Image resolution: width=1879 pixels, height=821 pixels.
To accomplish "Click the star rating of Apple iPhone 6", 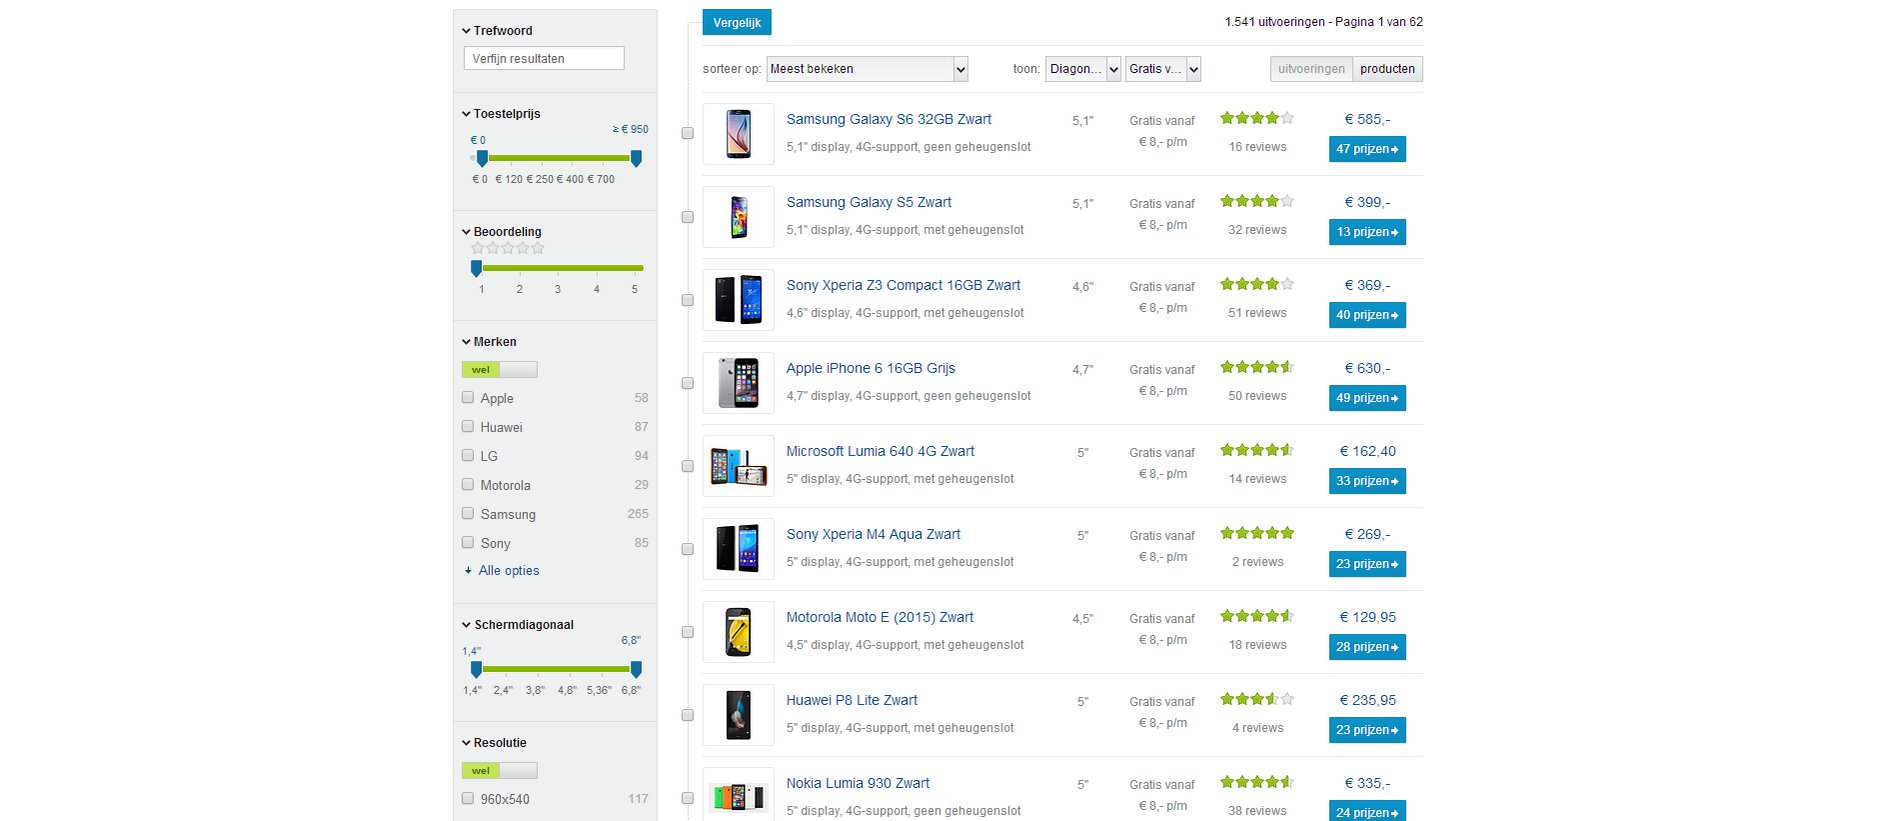I will pyautogui.click(x=1257, y=367).
